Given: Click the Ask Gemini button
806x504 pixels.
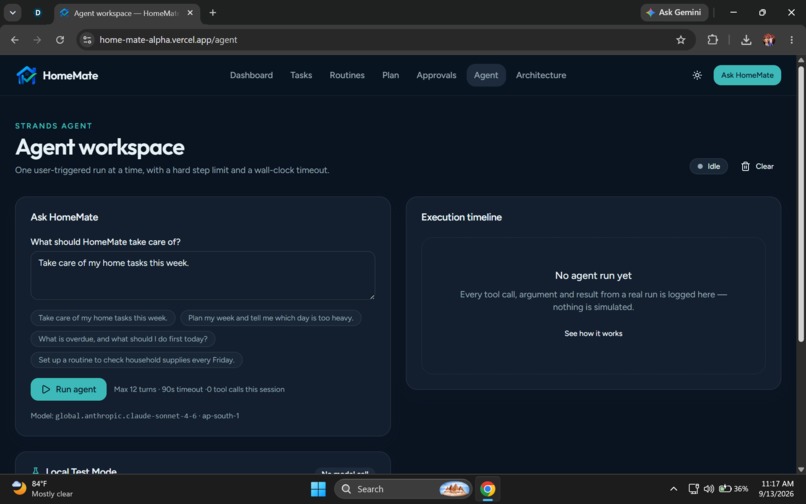Looking at the screenshot, I should click(674, 12).
